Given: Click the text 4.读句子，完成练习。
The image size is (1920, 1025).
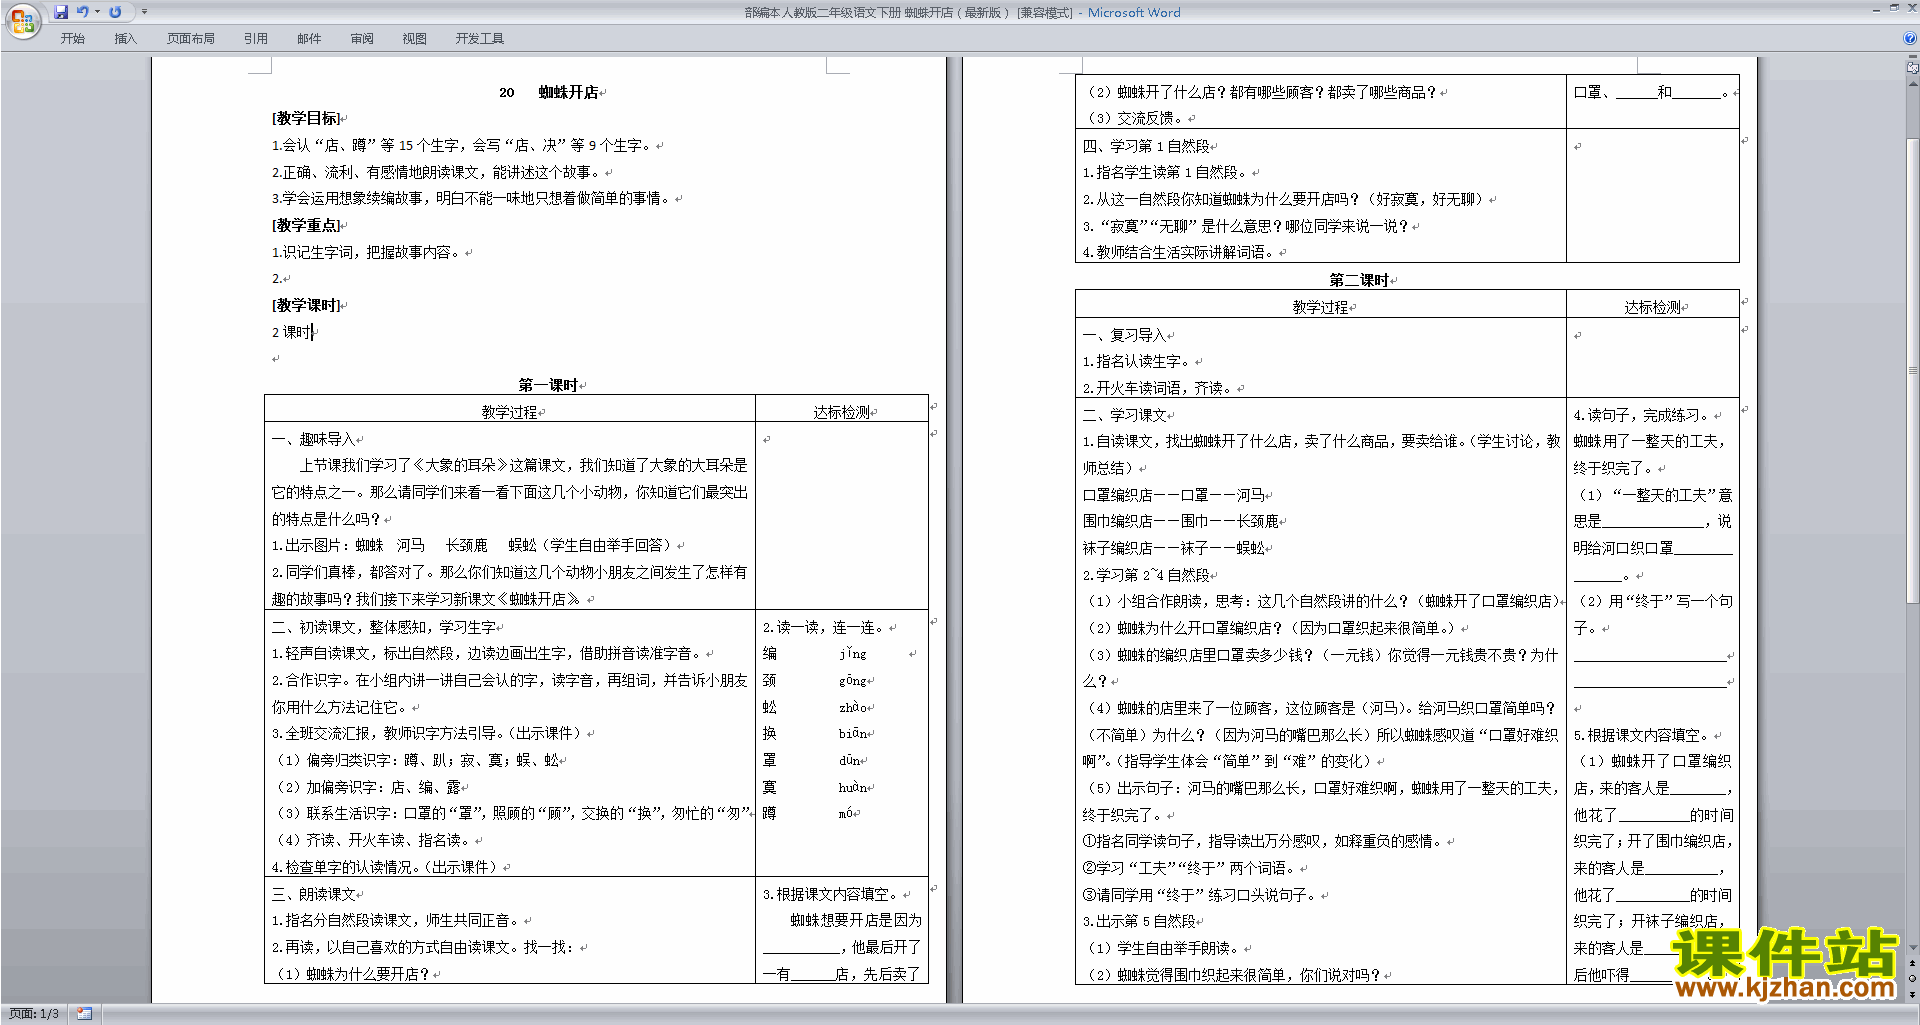Looking at the screenshot, I should coord(1642,415).
